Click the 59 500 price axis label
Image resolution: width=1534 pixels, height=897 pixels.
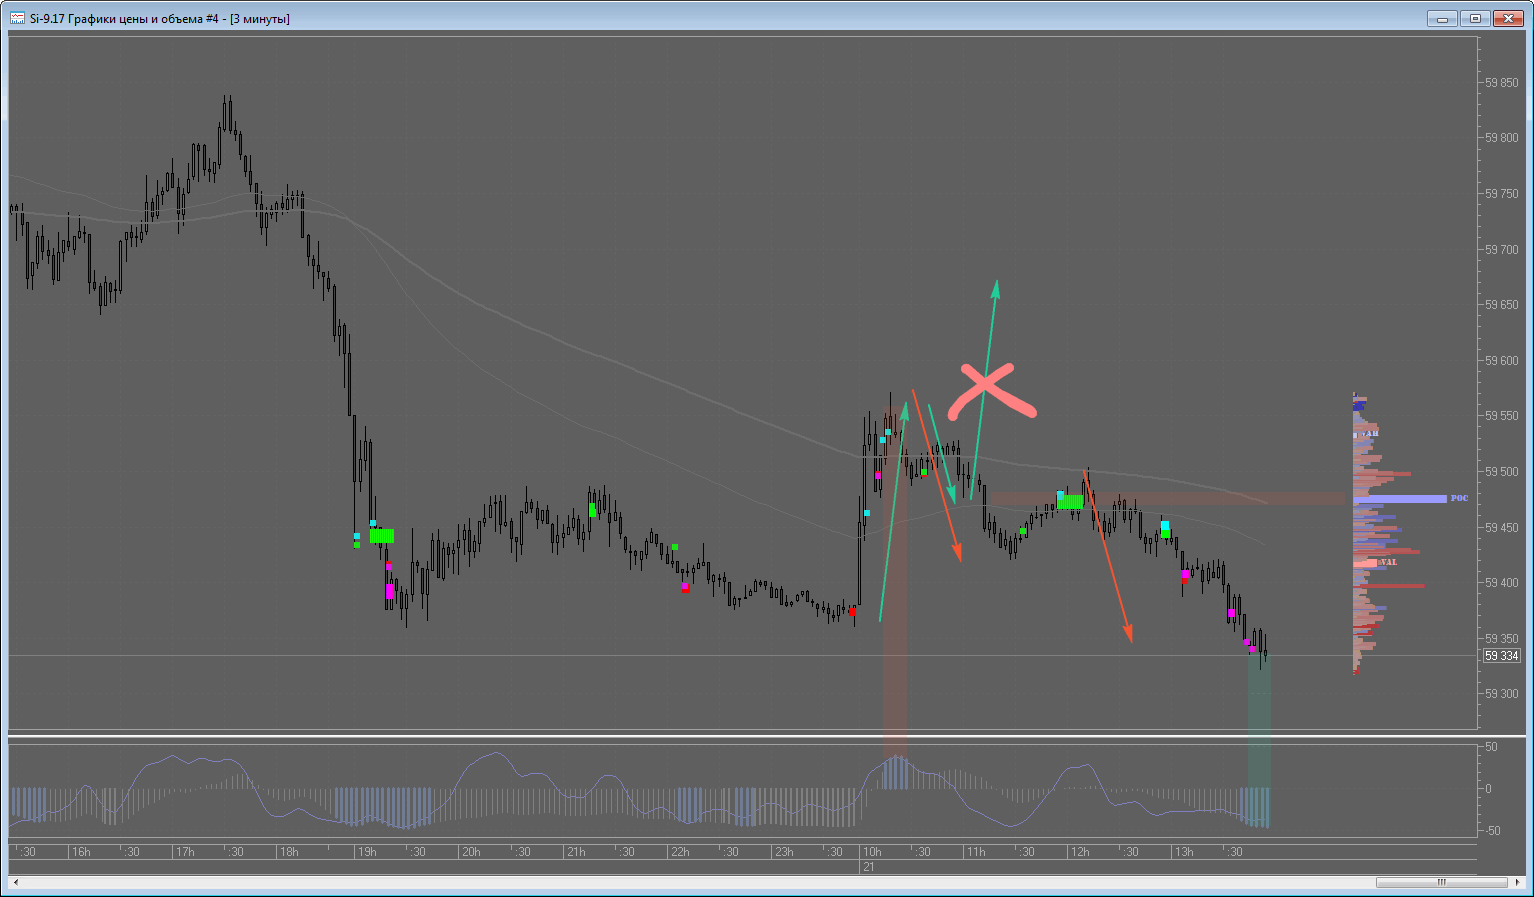(1502, 472)
